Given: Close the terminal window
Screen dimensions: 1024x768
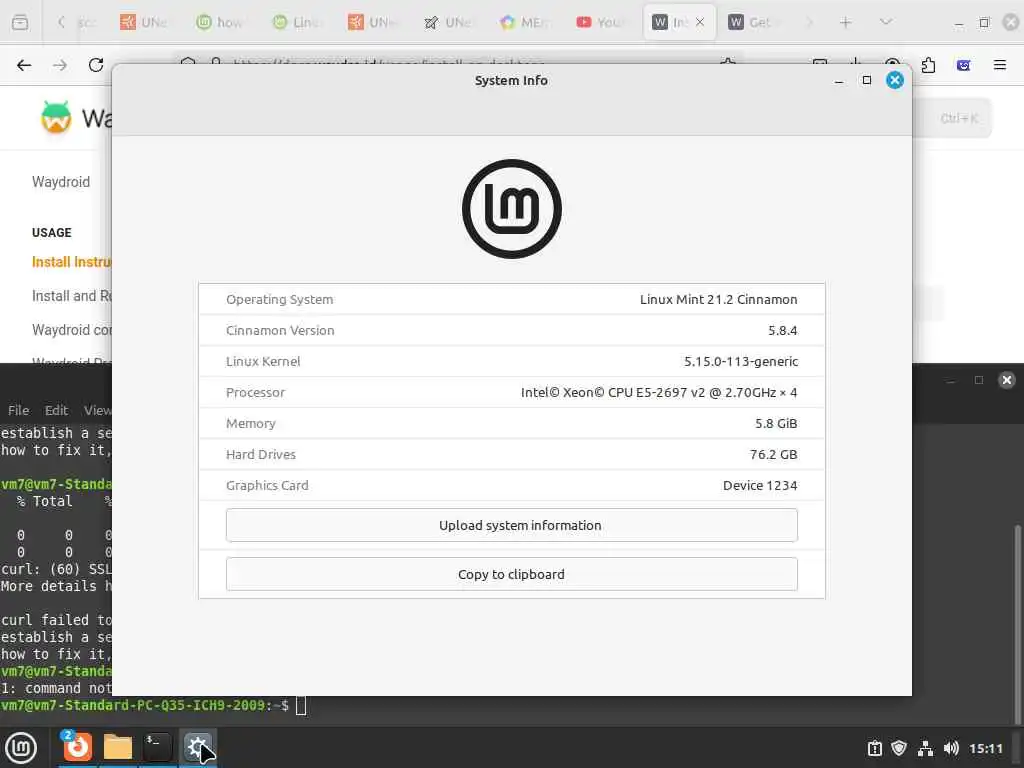Looking at the screenshot, I should pyautogui.click(x=1007, y=380).
